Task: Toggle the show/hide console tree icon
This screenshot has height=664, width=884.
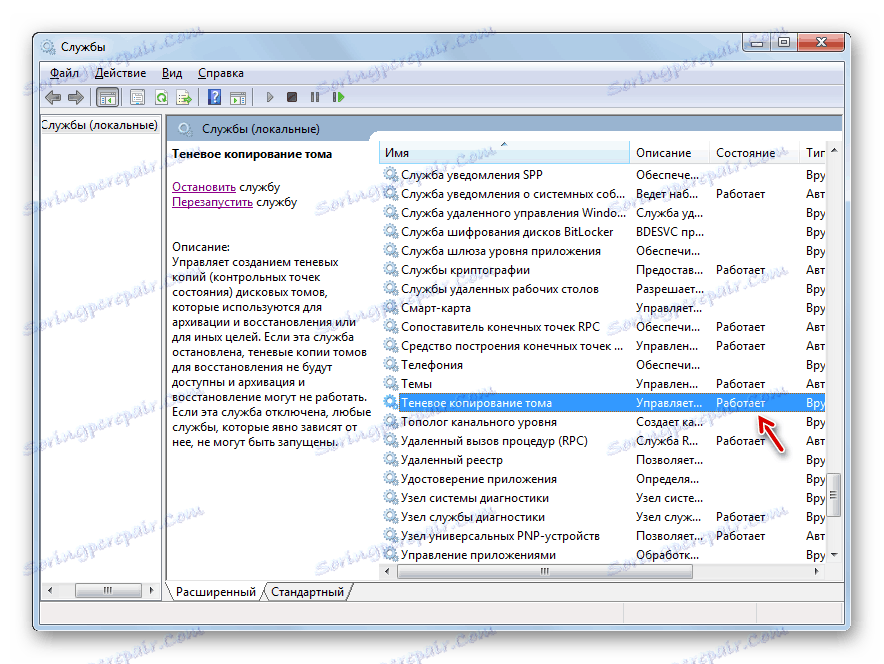Action: click(107, 98)
